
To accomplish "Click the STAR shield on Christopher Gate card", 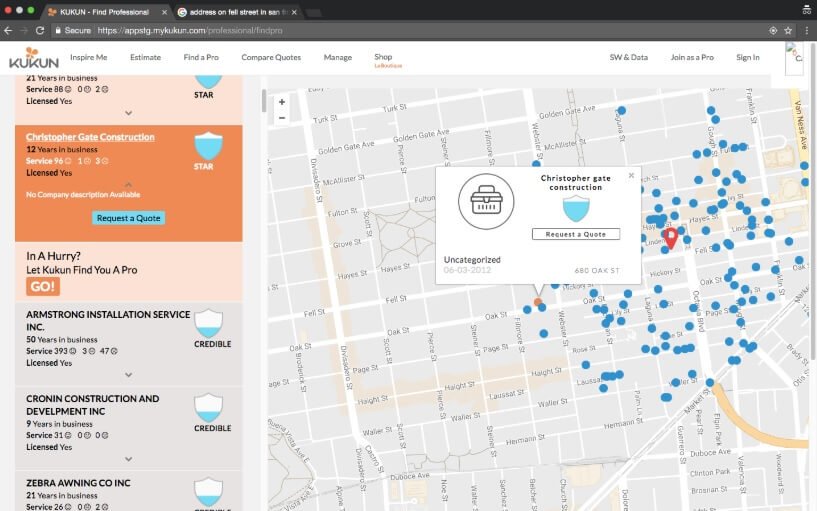I will (x=208, y=146).
